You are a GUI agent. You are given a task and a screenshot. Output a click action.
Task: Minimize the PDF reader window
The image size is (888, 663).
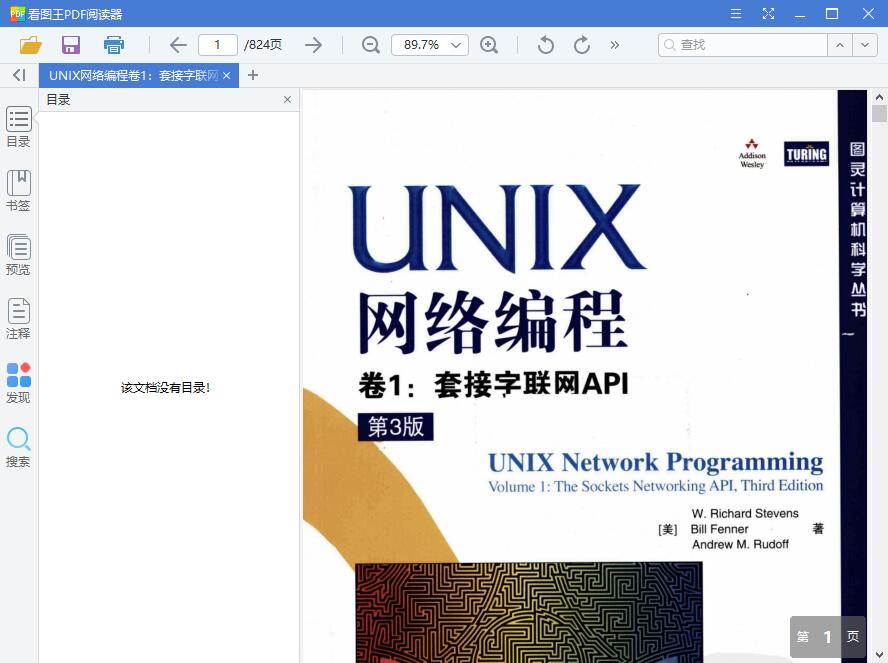pos(800,14)
